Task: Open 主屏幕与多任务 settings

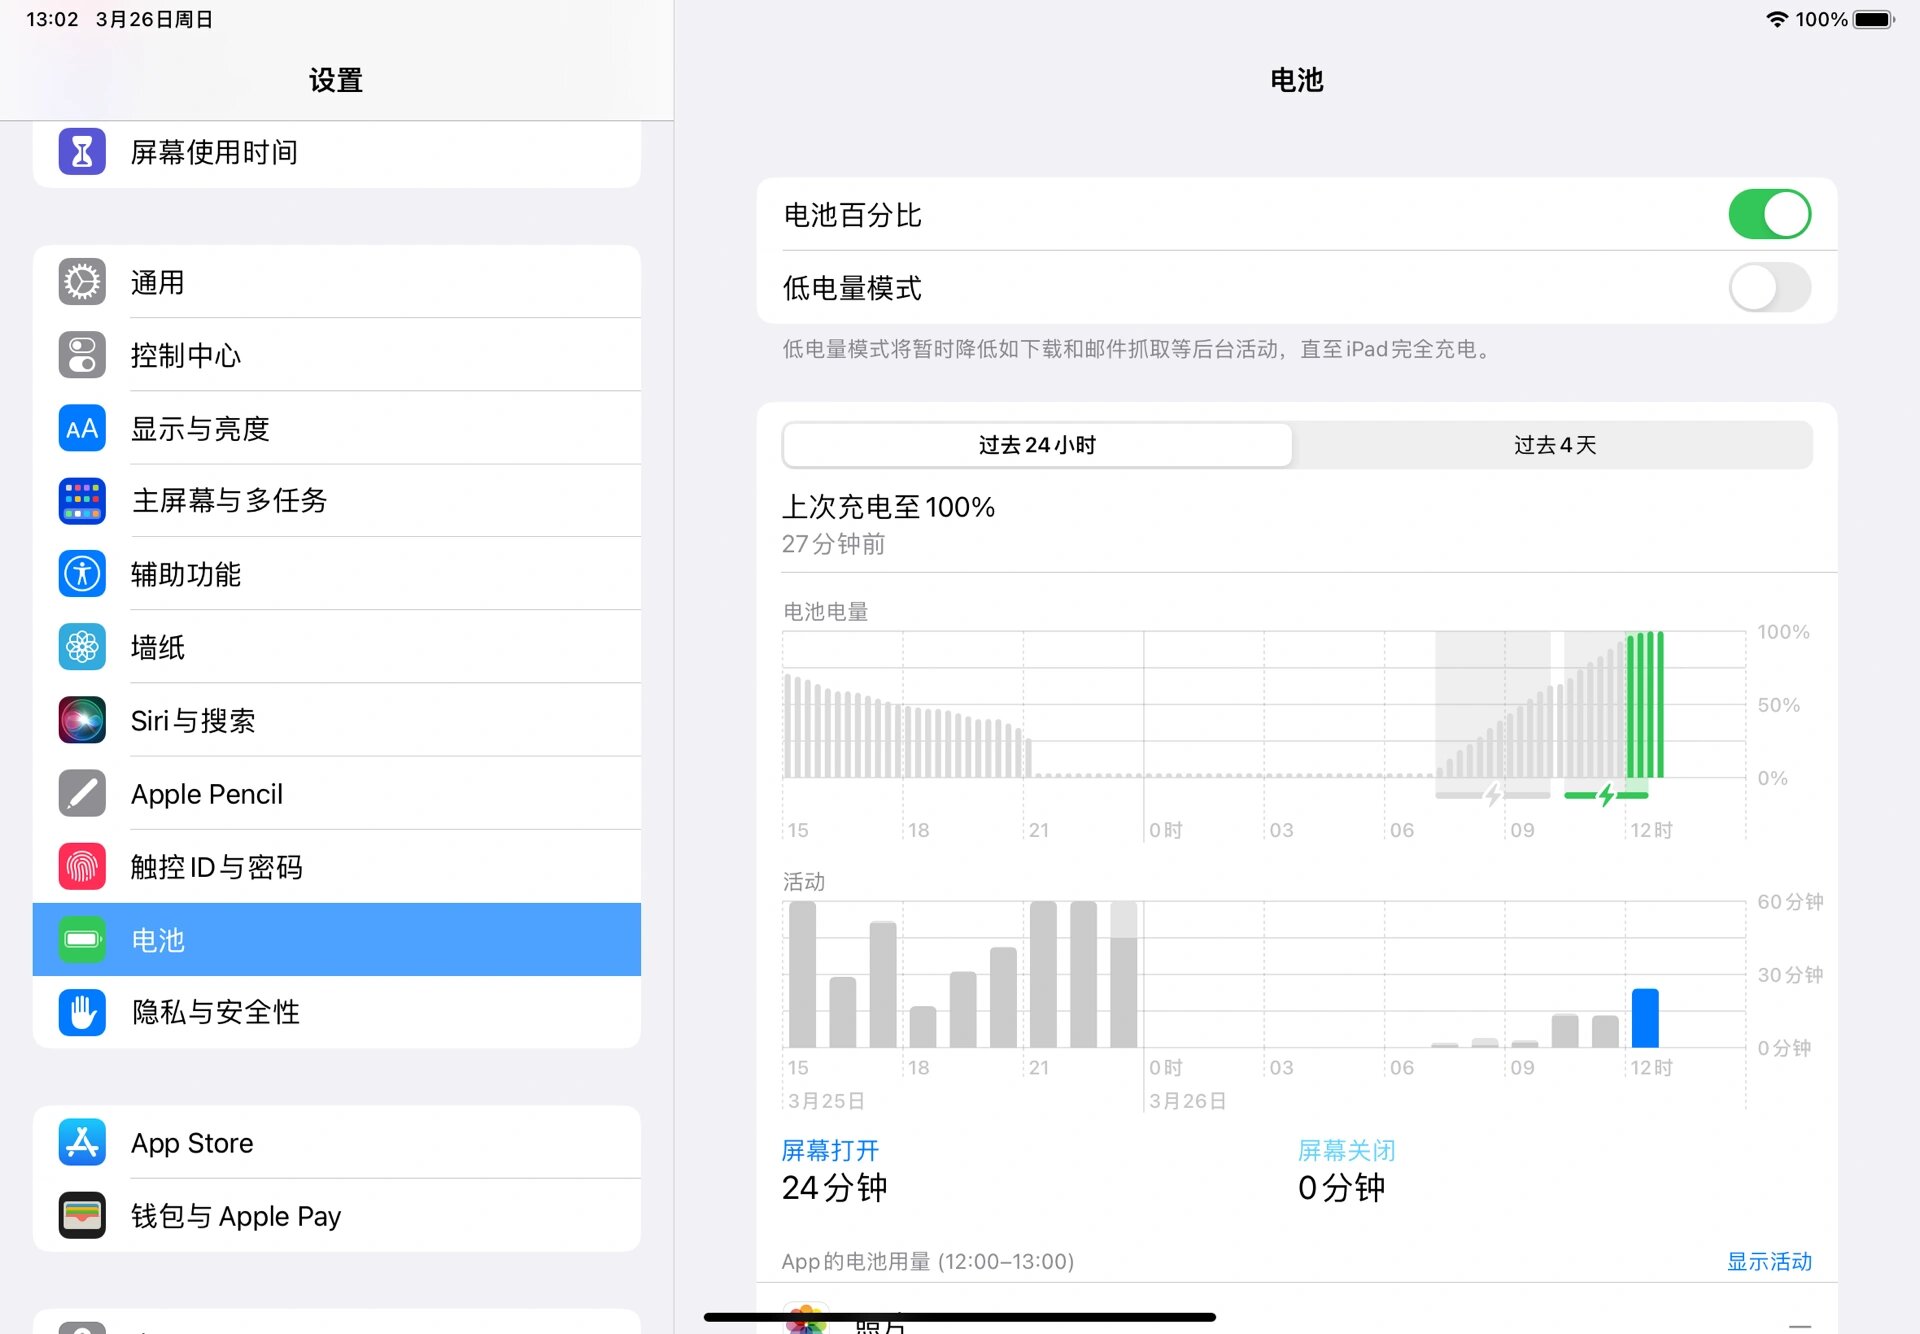Action: (336, 499)
